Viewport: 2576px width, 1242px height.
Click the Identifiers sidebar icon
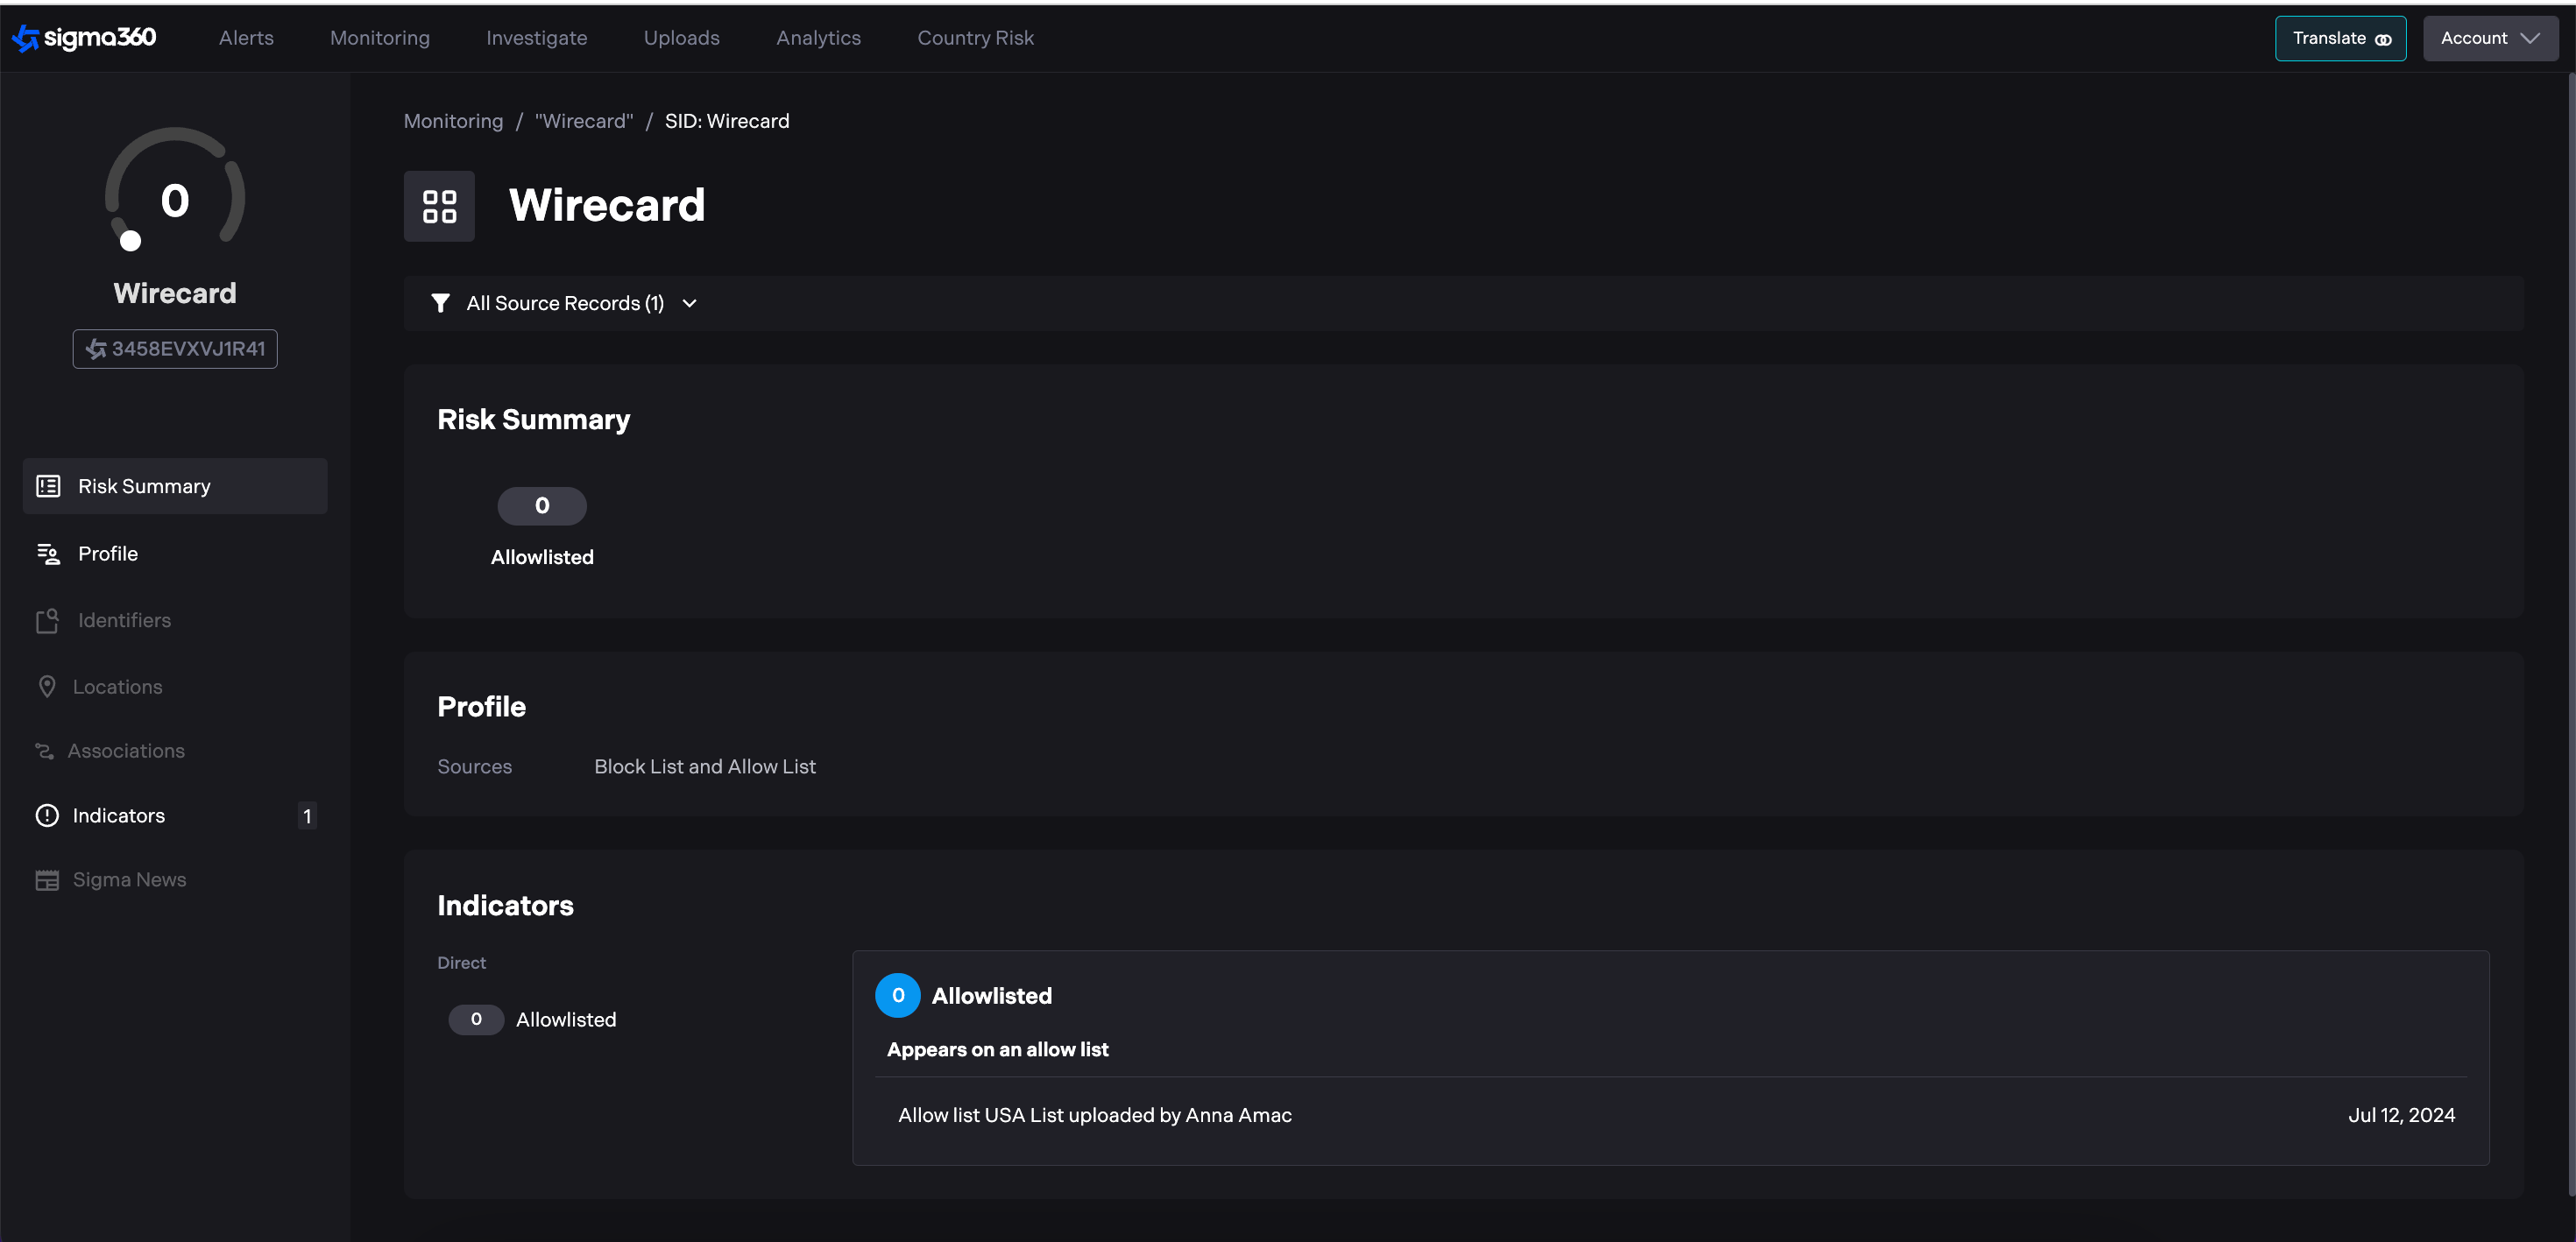tap(47, 620)
